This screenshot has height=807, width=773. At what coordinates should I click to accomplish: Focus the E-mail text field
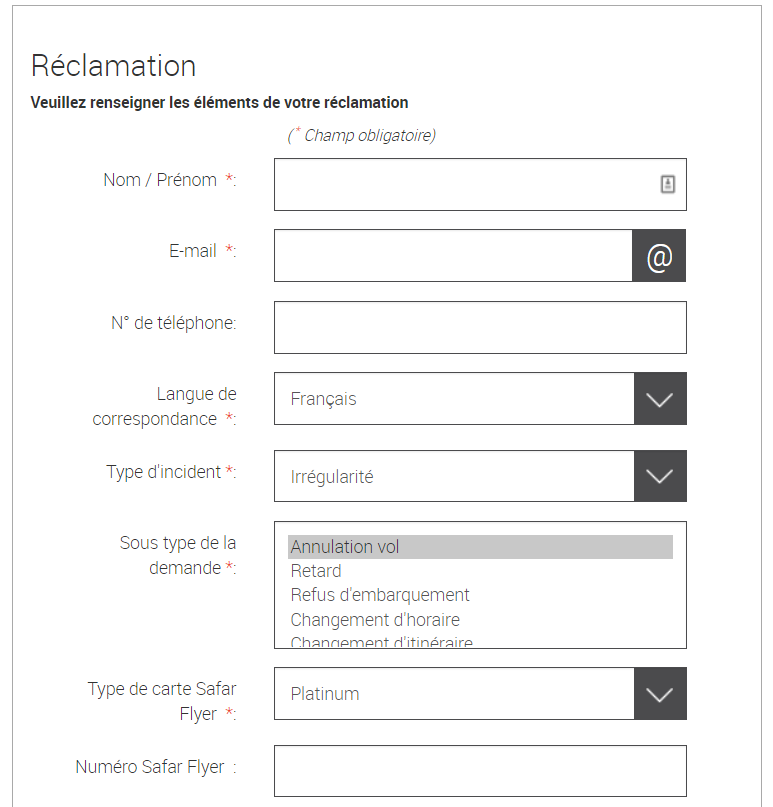click(x=453, y=256)
